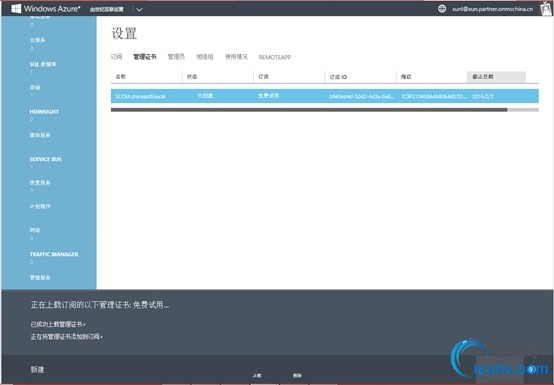Screen dimensions: 554x385
Task: Select the SCOM.chinasoft.local certificate name
Action: pos(140,96)
